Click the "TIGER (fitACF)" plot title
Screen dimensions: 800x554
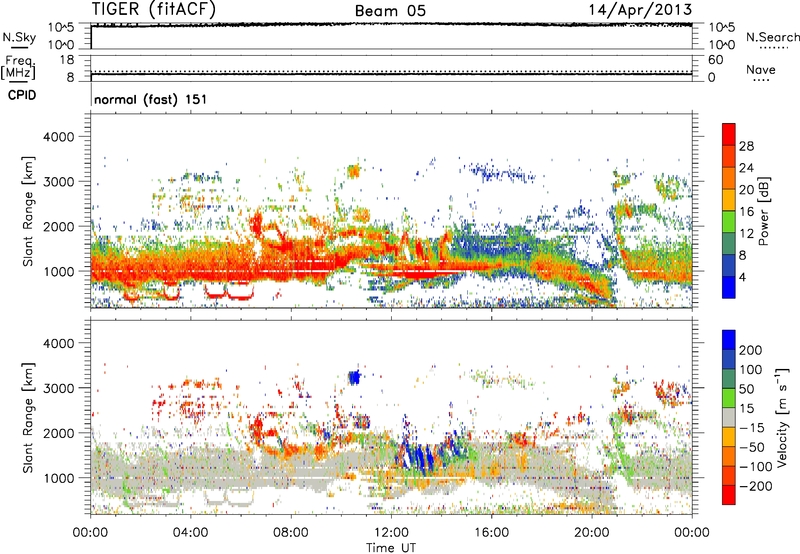pyautogui.click(x=154, y=9)
